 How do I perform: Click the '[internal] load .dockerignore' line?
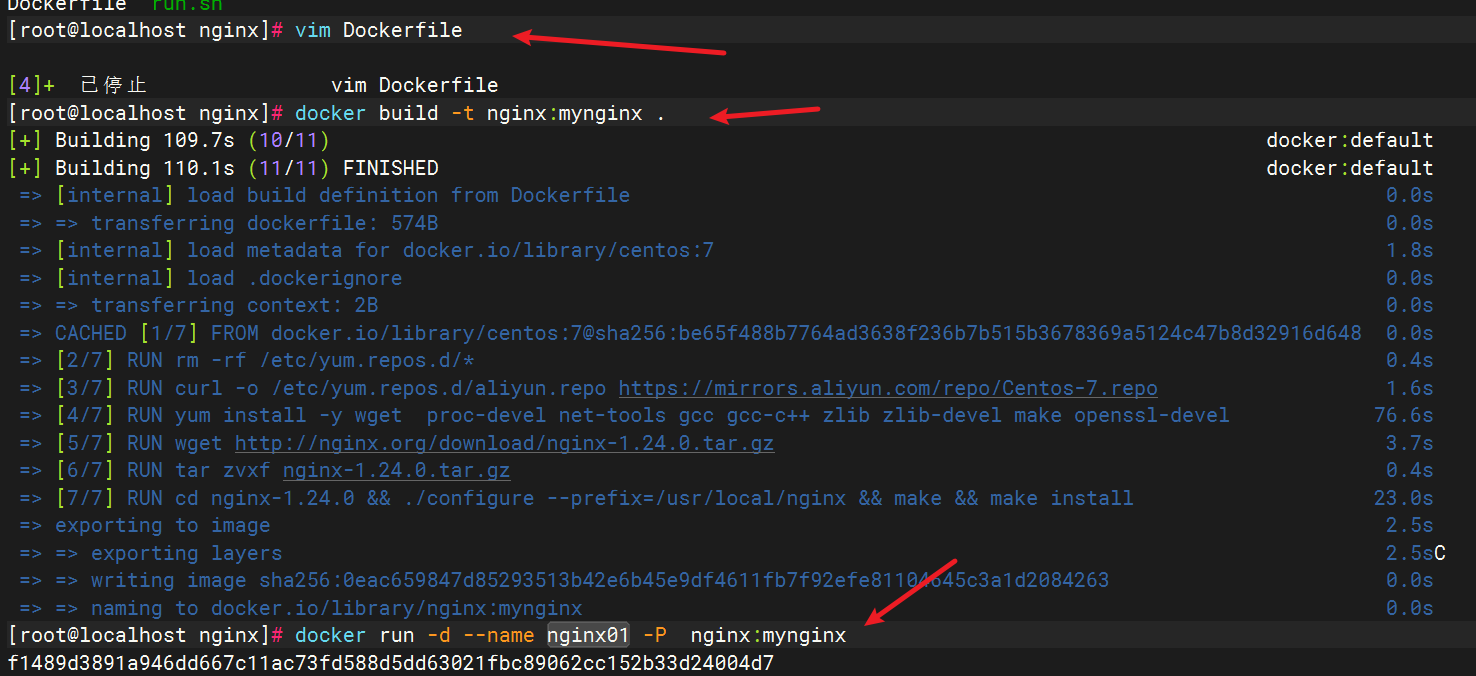(210, 278)
